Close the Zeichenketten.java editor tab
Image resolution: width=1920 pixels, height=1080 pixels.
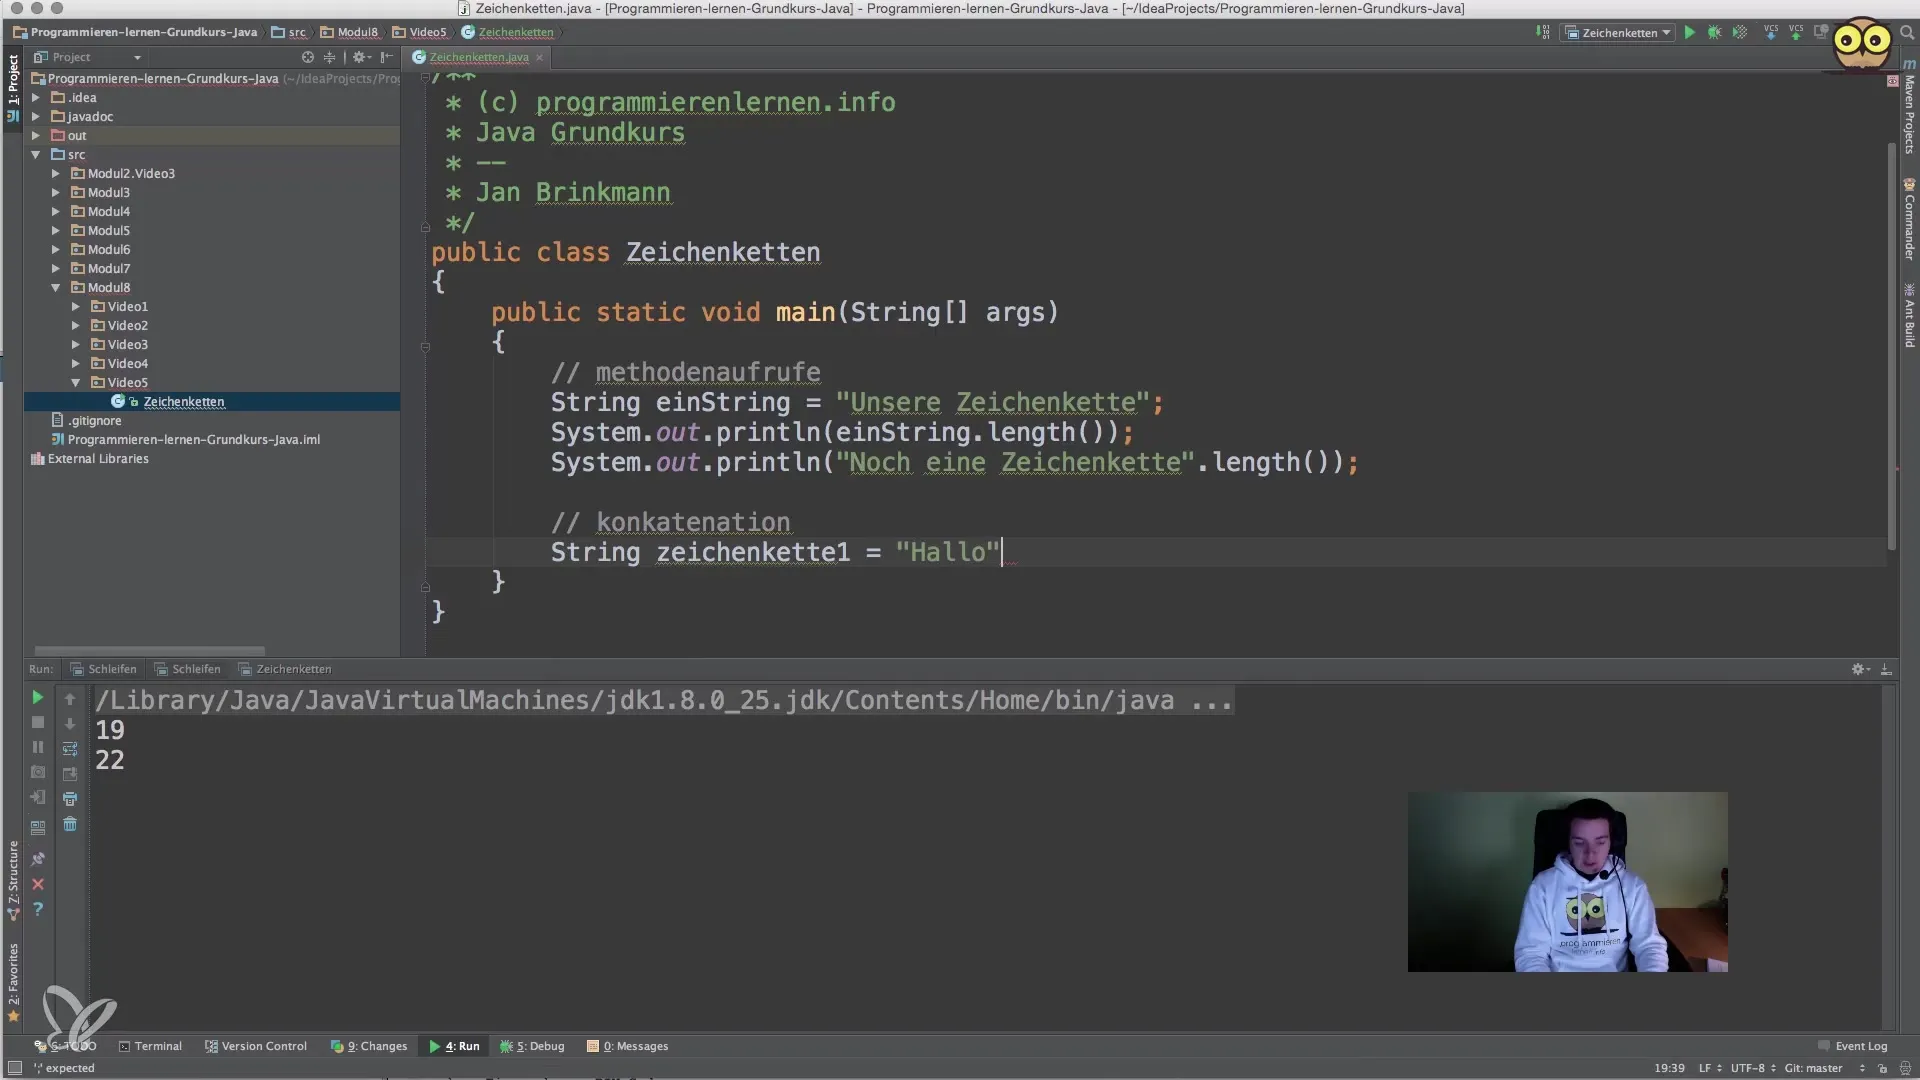pyautogui.click(x=539, y=57)
